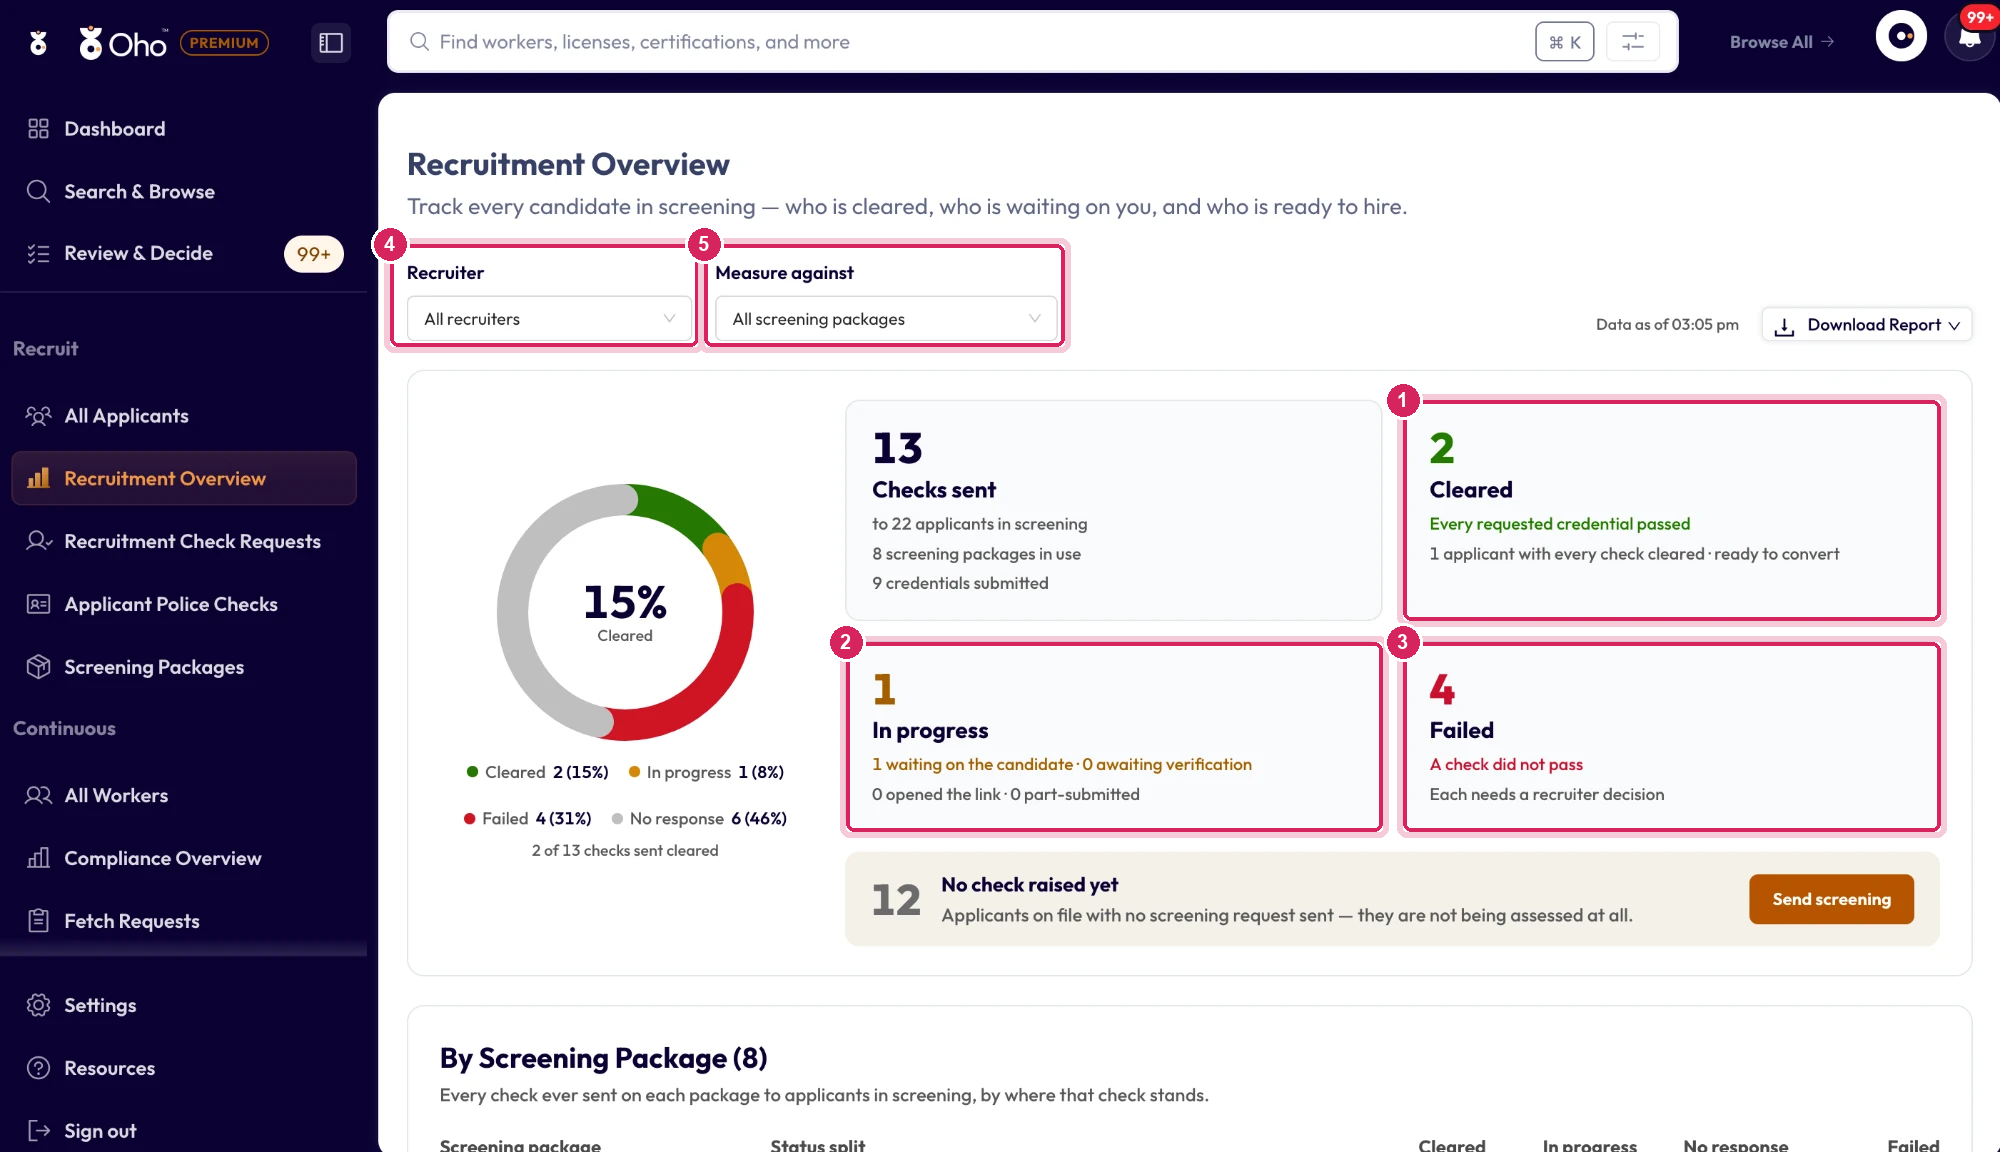Click the Review & Decide checklist icon
Screen dimensions: 2000x1152
coord(38,253)
